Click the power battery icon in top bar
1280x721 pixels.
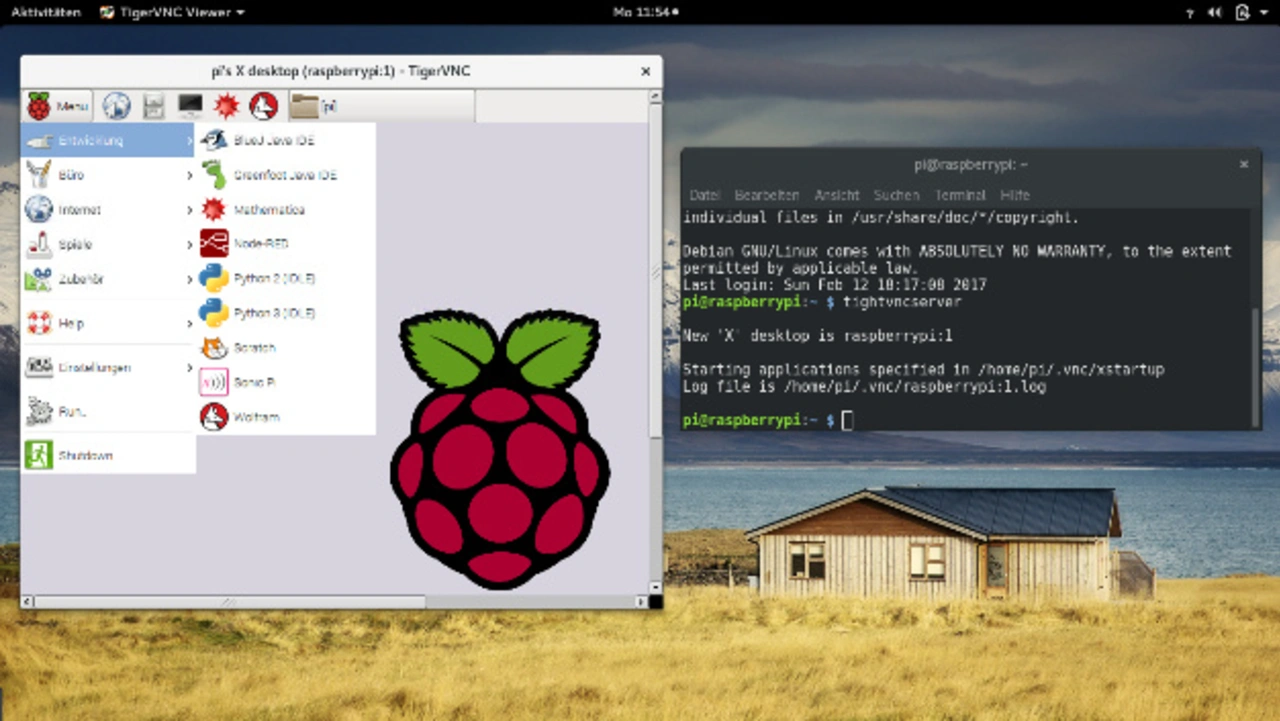1242,12
